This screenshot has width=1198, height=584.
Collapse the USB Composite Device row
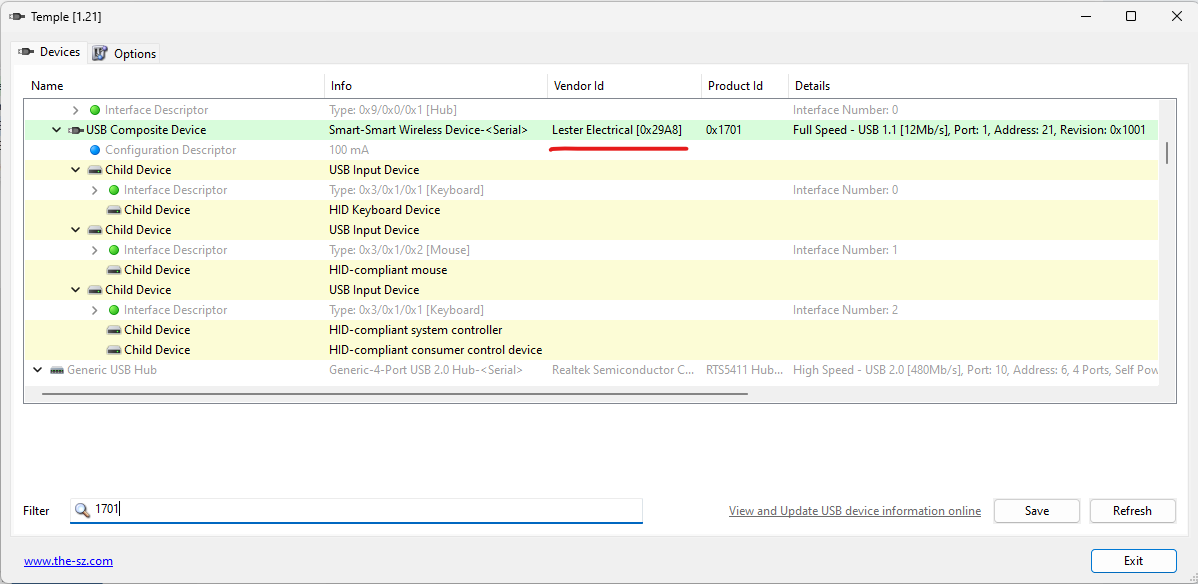tap(57, 130)
